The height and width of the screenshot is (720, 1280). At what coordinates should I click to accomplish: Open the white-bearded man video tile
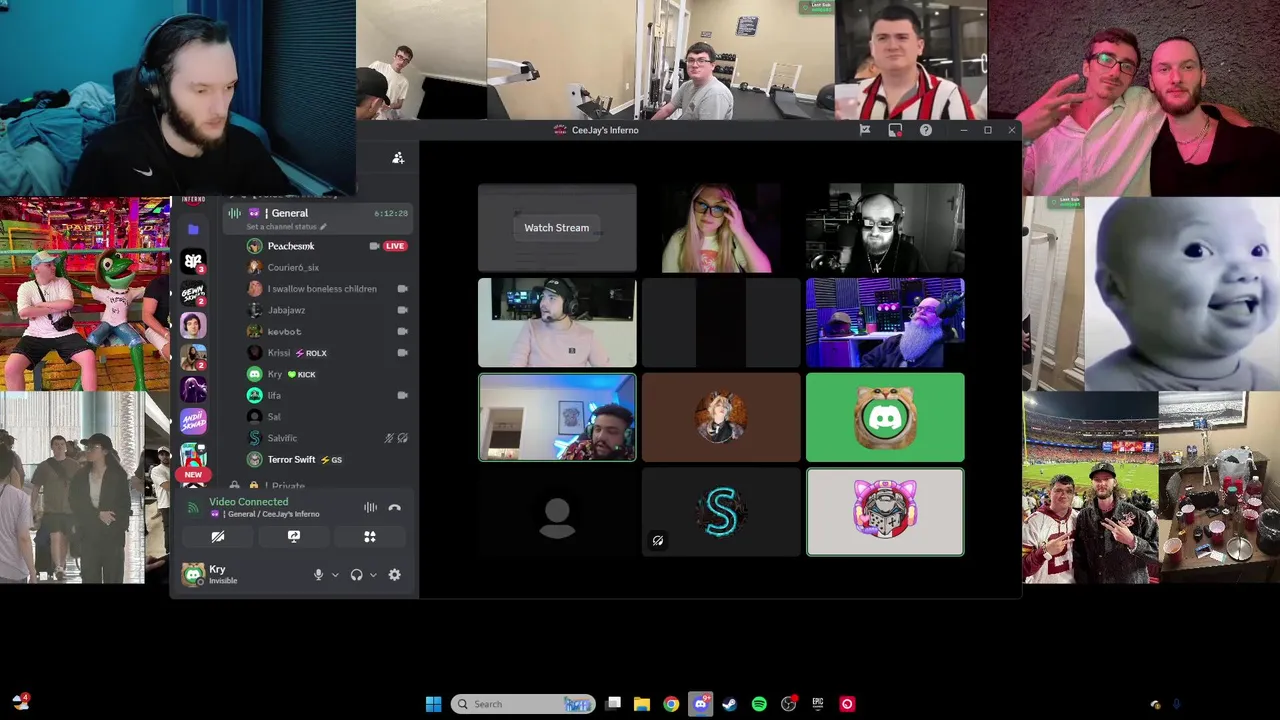885,322
